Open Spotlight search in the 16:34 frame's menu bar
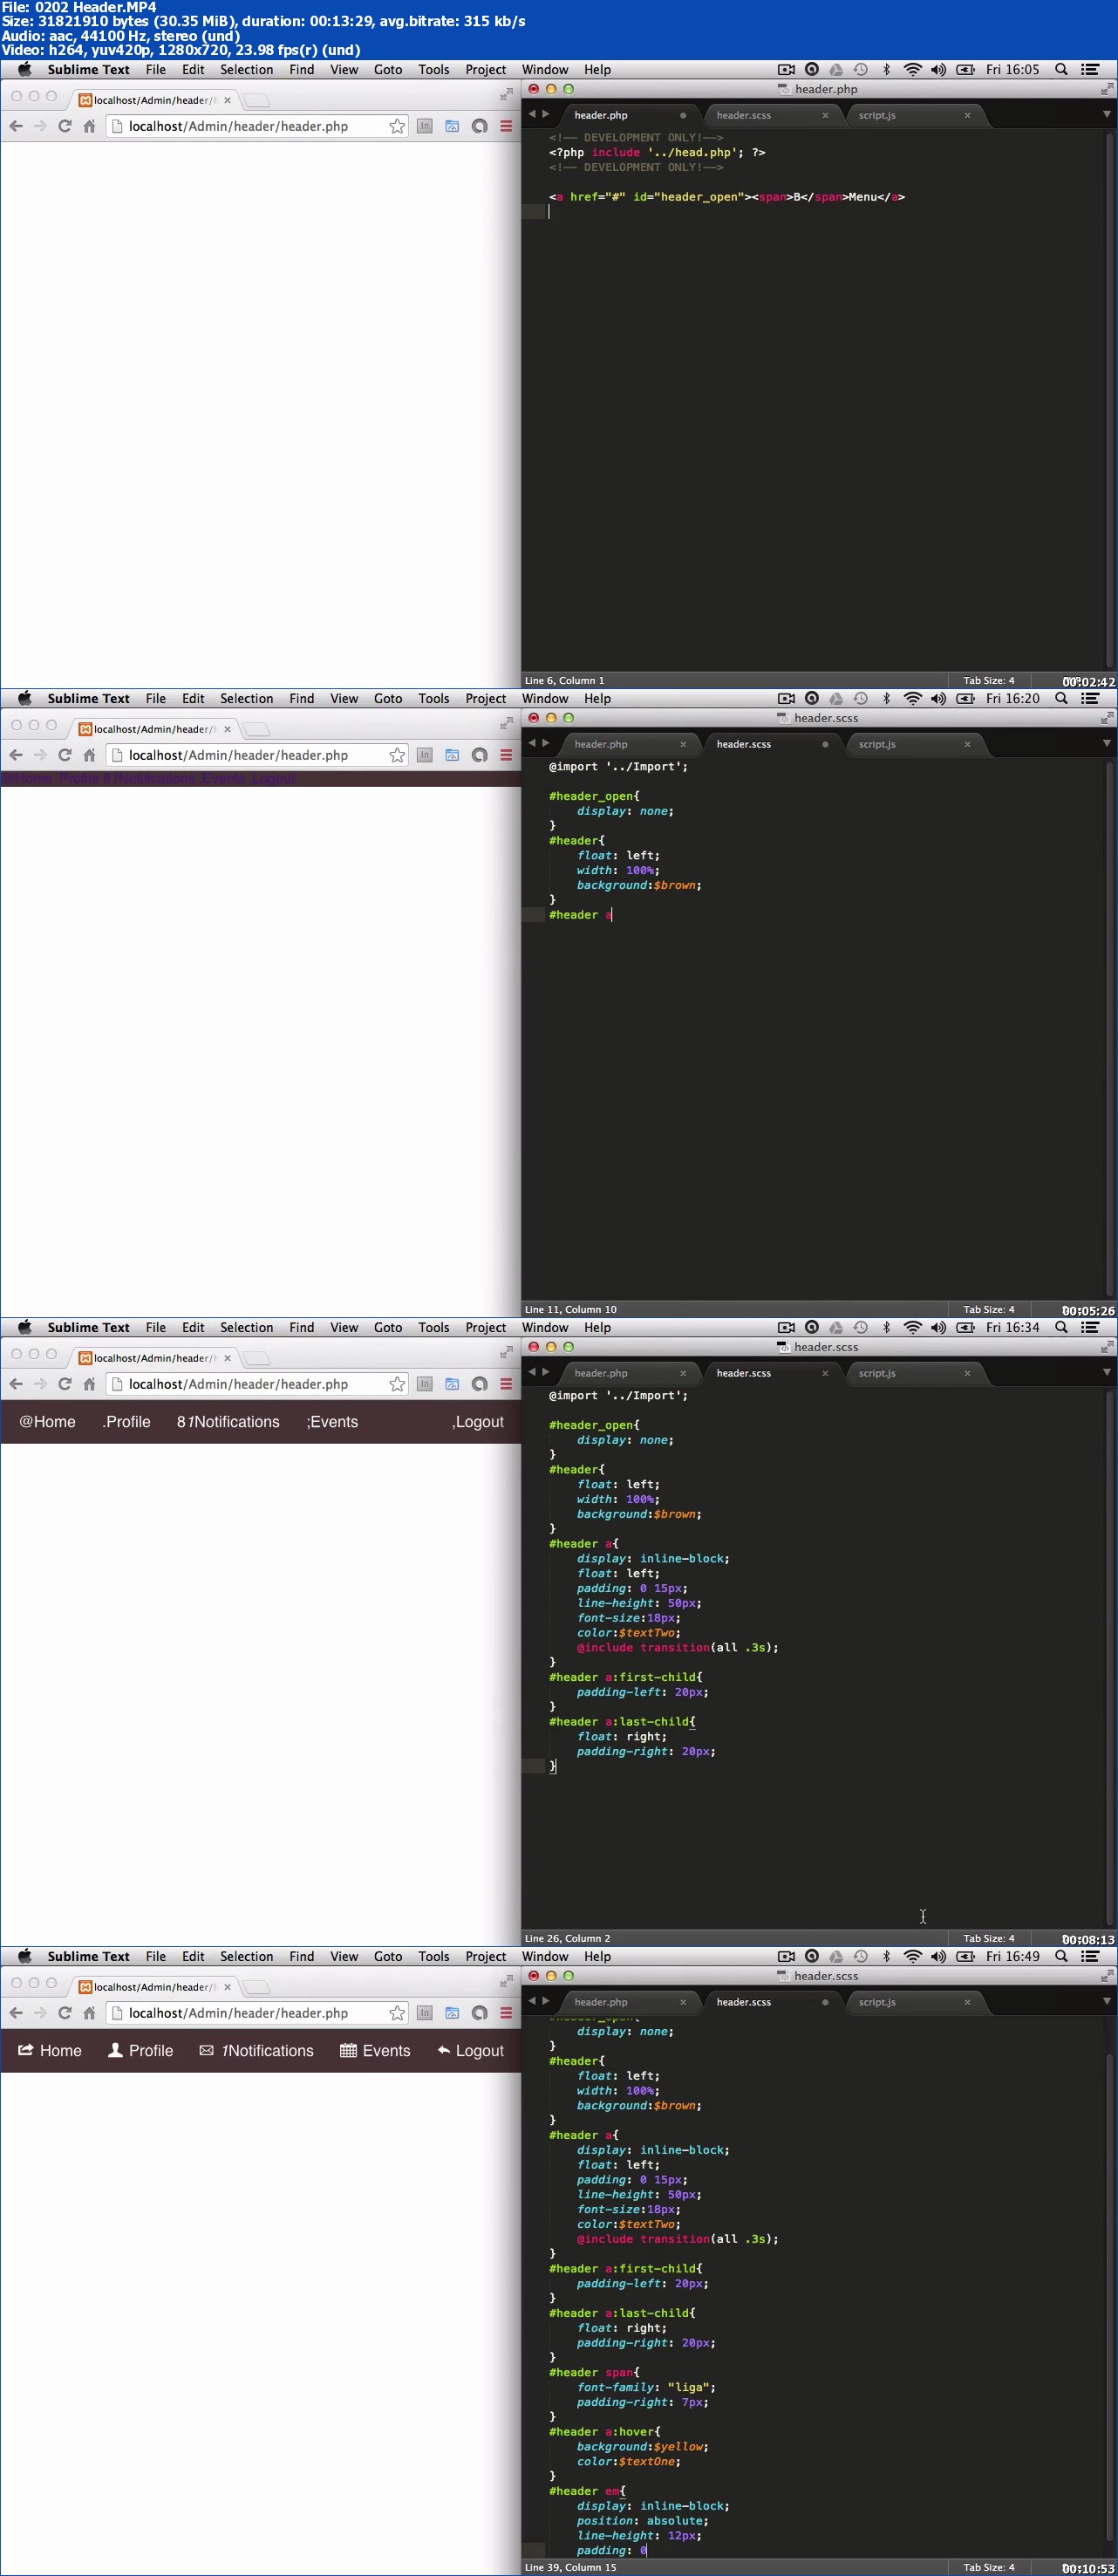Screen dimensions: 1118x2576 (x=1061, y=1328)
